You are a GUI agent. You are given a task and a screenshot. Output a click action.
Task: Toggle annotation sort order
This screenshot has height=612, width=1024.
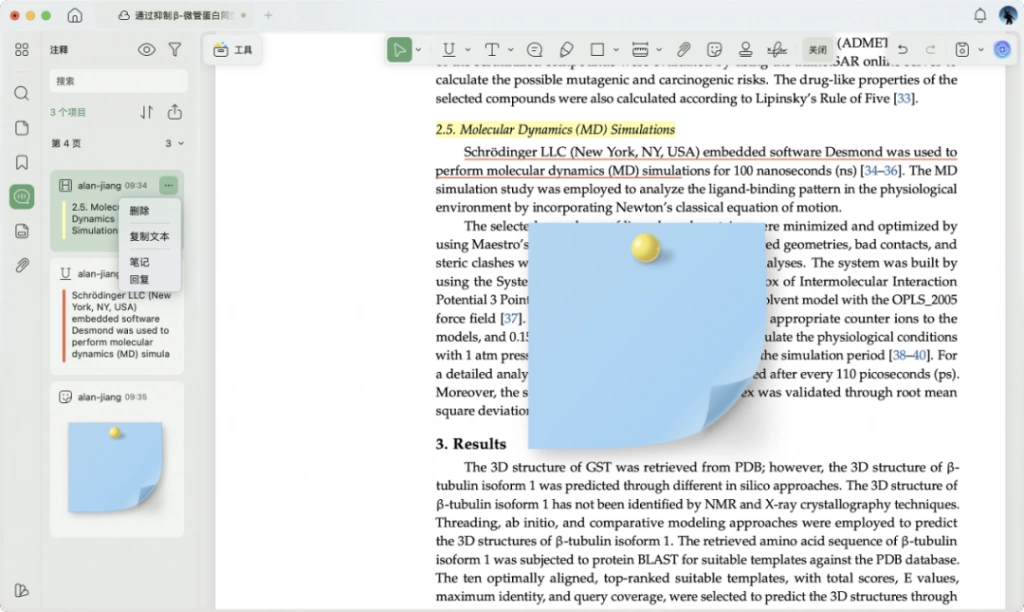click(146, 112)
